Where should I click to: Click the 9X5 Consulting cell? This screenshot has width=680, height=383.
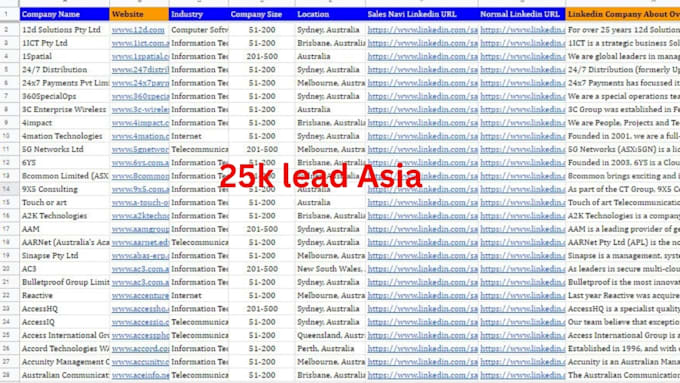(64, 189)
